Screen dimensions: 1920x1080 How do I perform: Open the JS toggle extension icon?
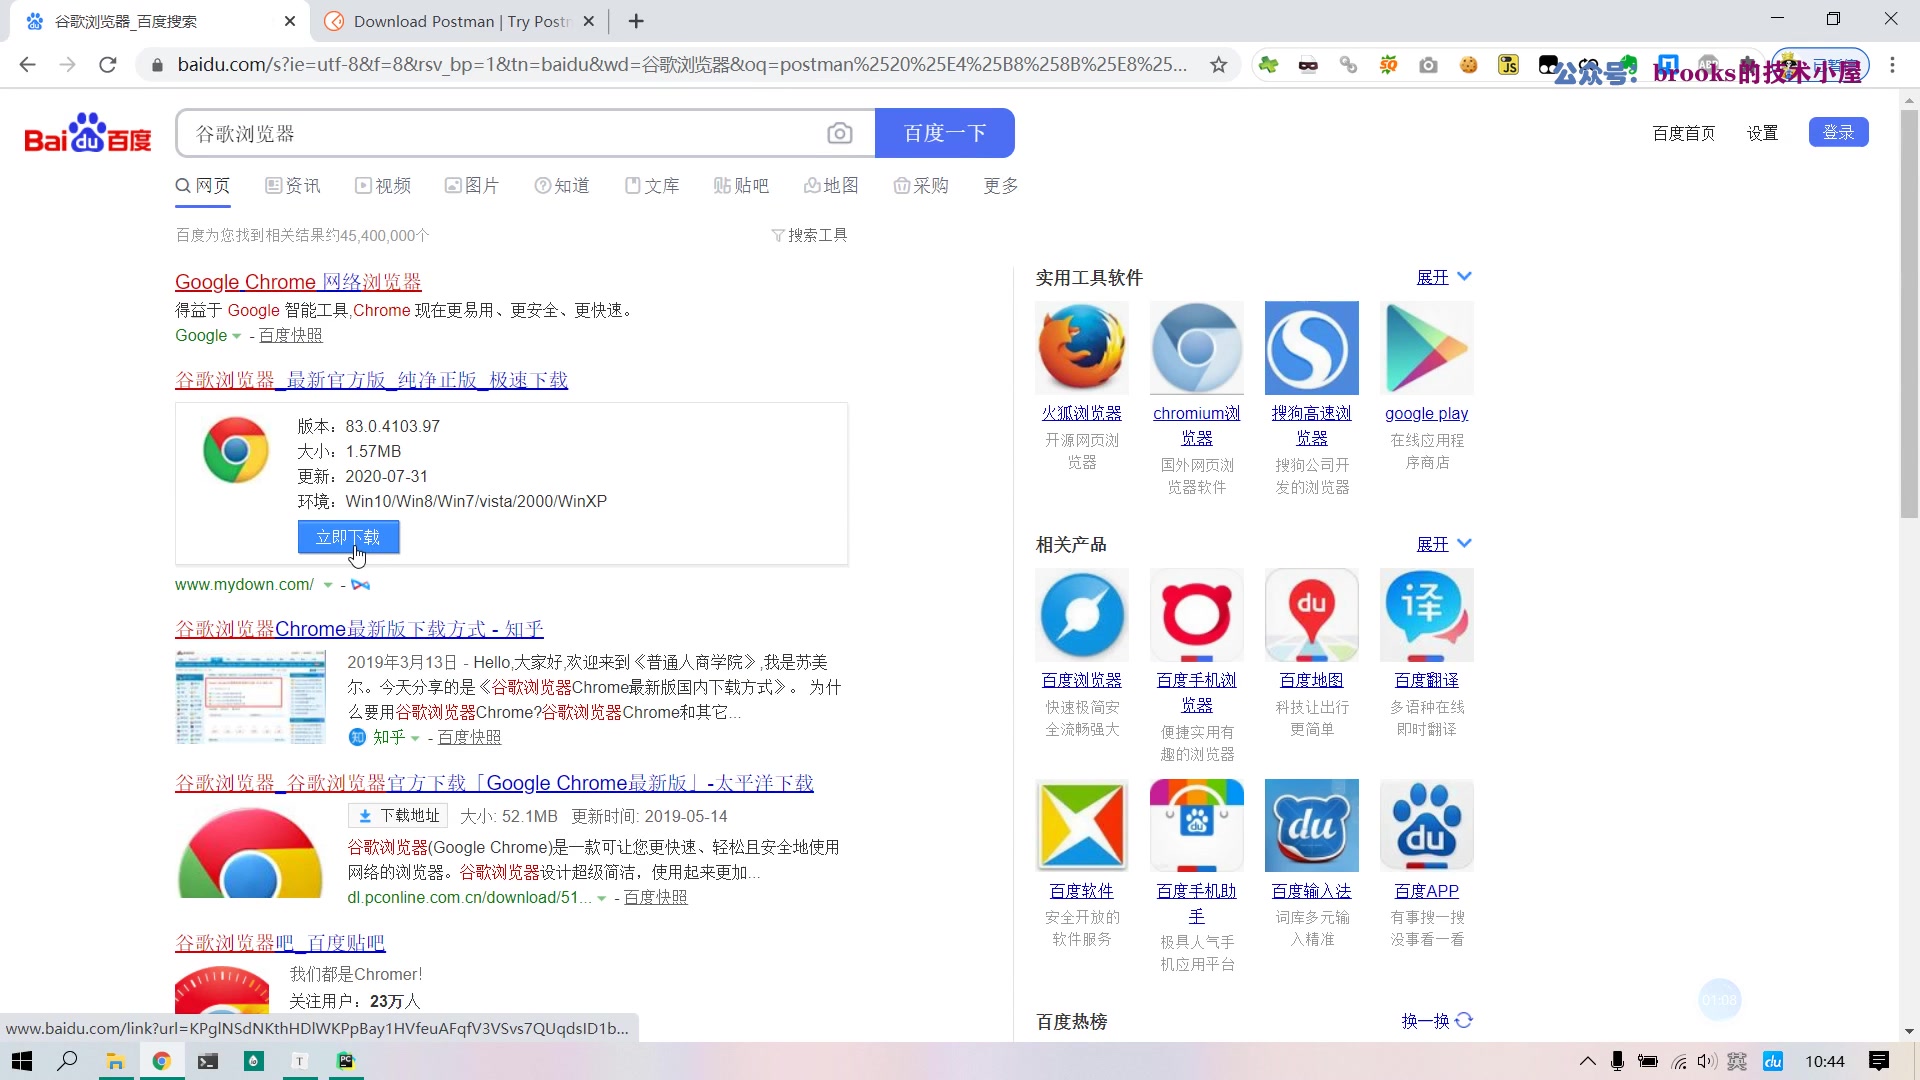tap(1508, 65)
